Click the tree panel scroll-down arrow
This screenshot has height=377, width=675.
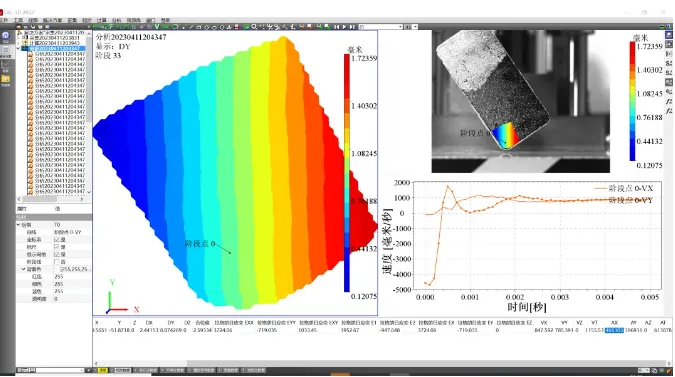(x=89, y=192)
